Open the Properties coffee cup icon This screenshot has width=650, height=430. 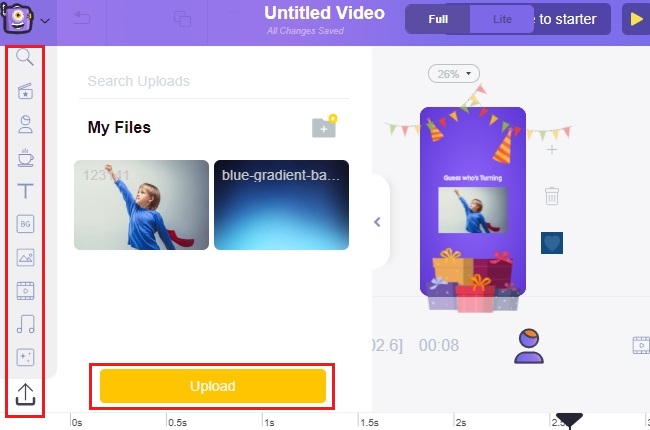tap(25, 158)
